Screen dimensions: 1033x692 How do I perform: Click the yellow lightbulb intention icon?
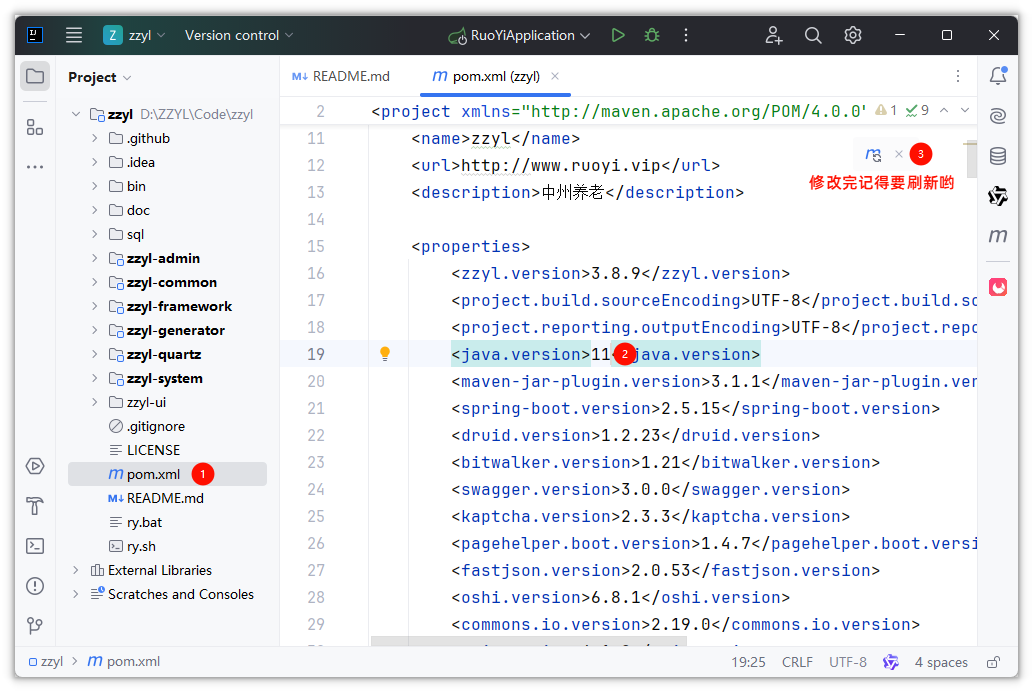[385, 354]
